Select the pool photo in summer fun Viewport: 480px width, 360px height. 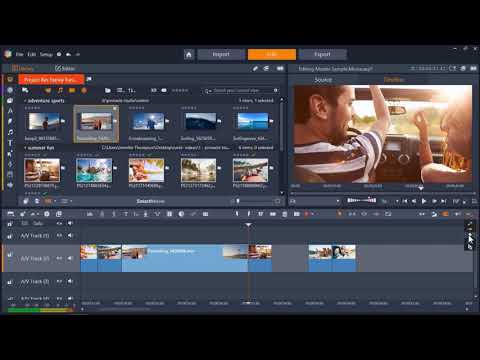pyautogui.click(x=94, y=170)
